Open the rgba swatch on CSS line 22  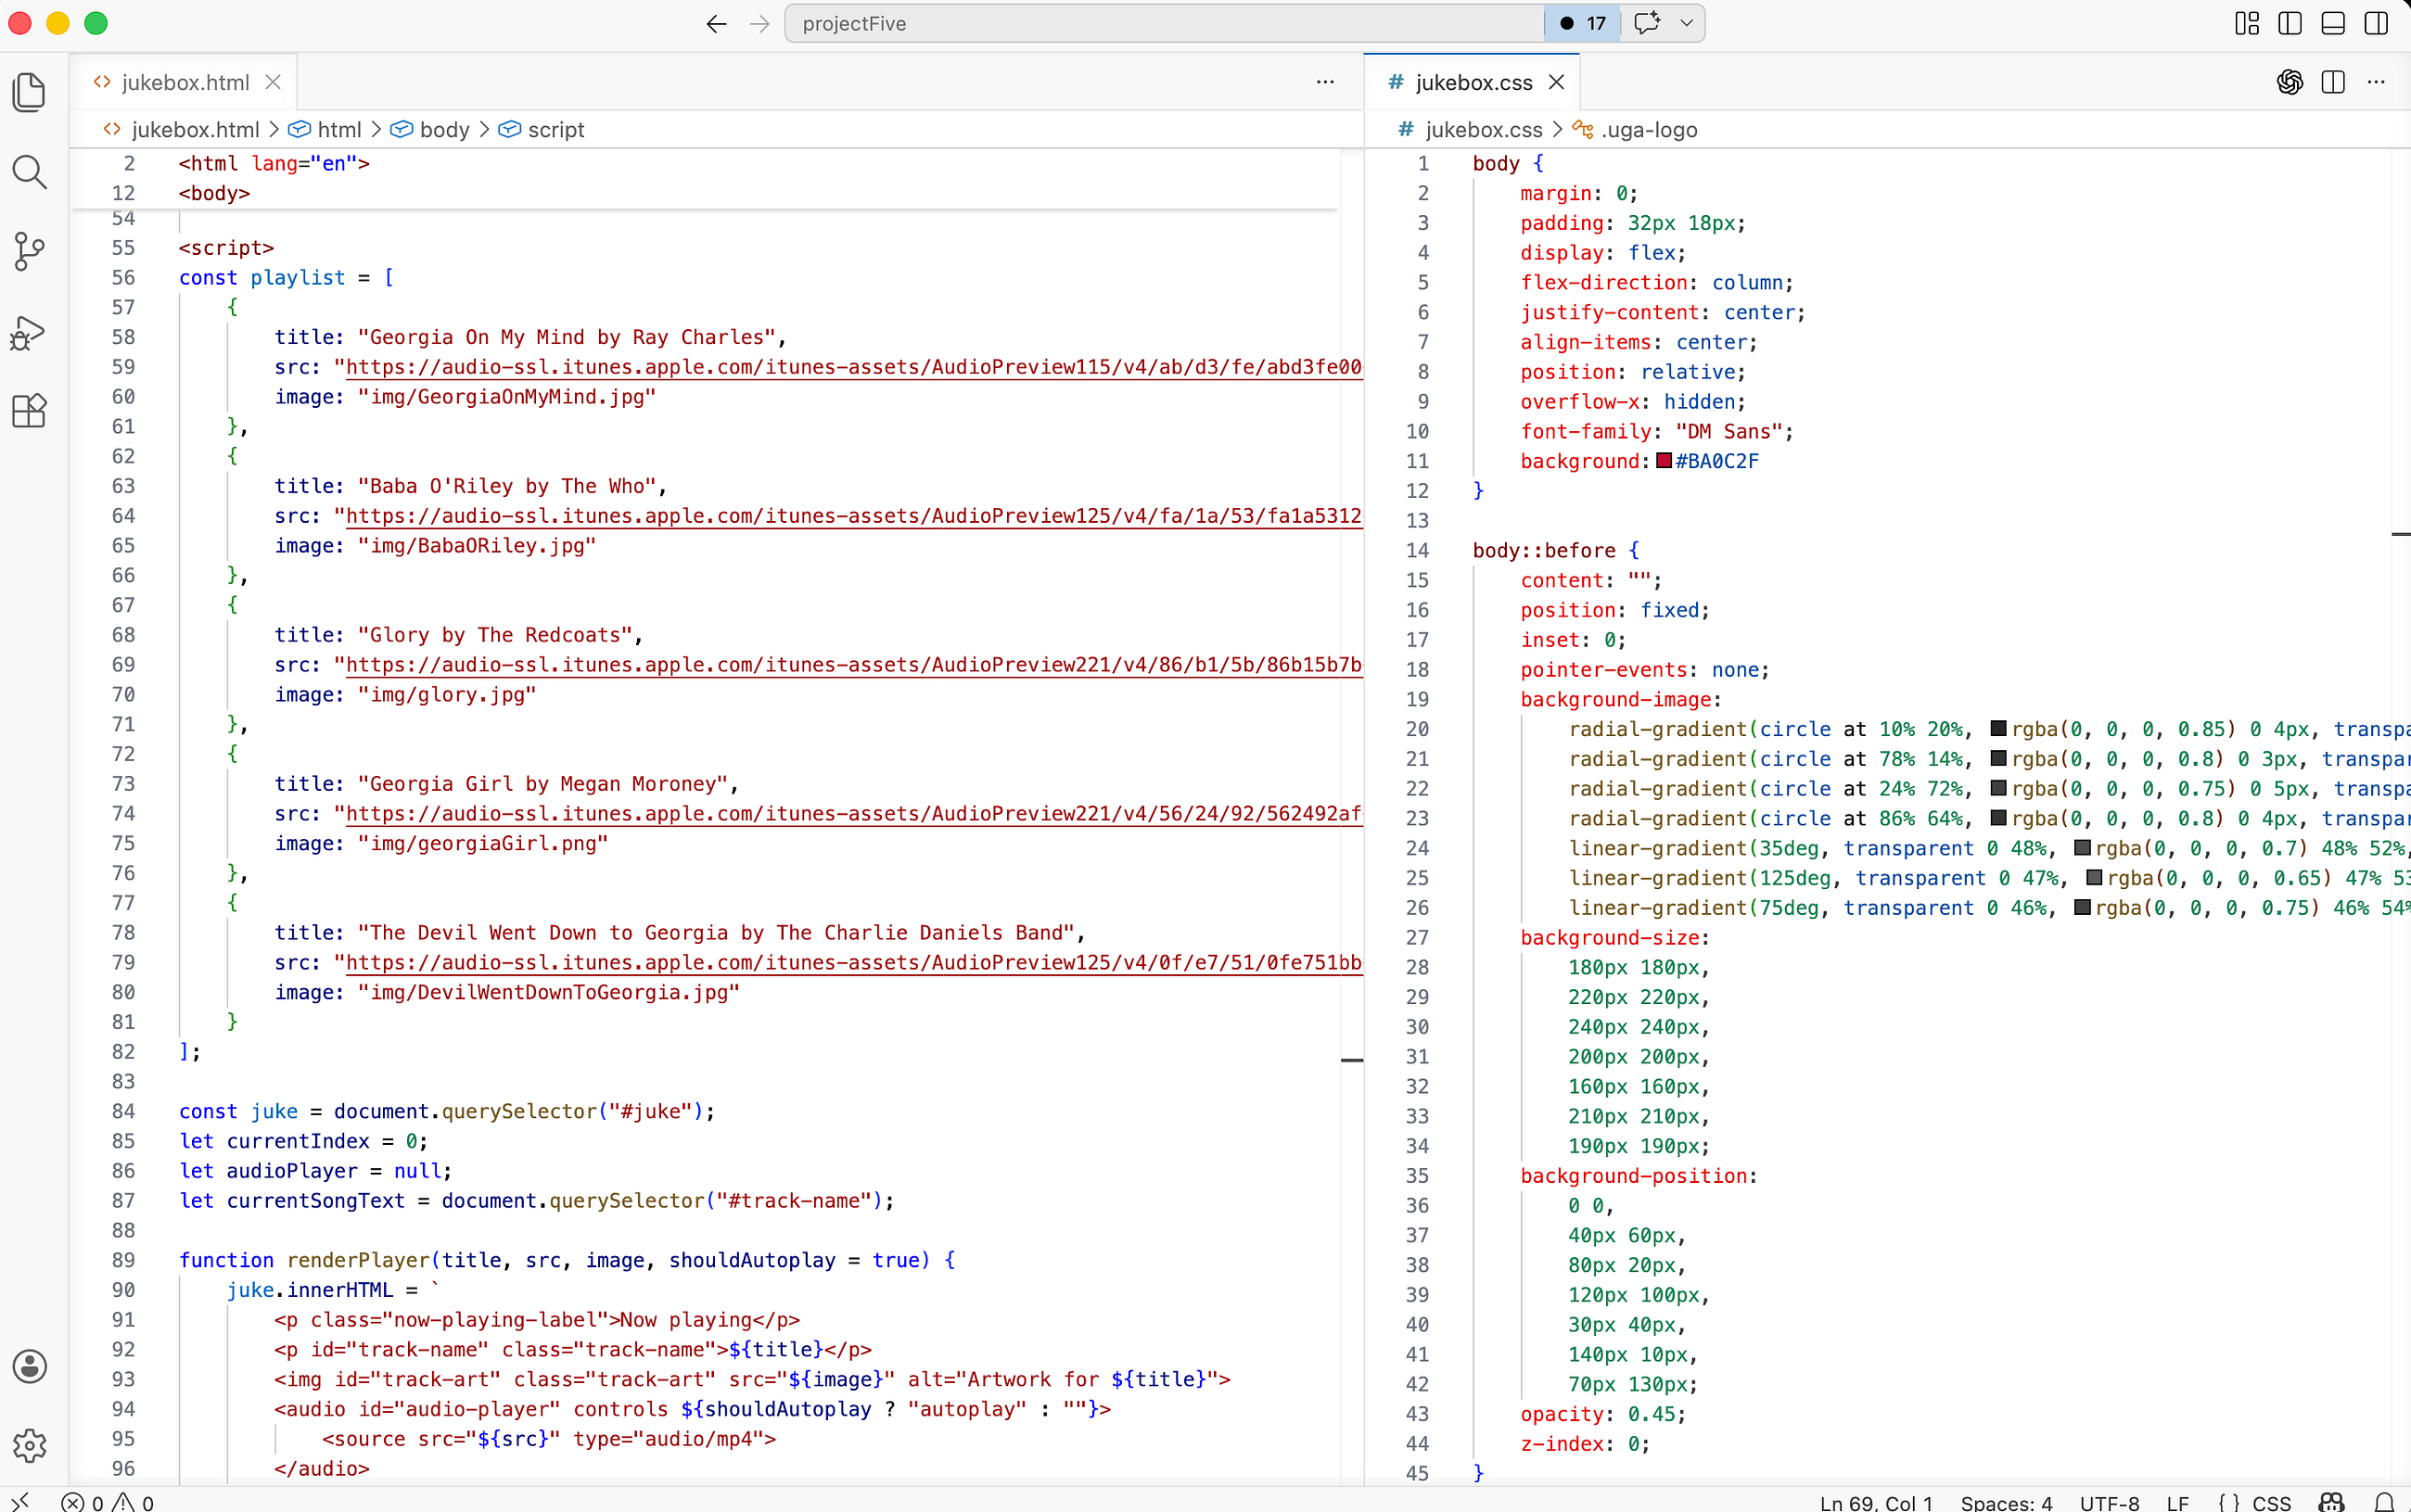[x=1998, y=788]
